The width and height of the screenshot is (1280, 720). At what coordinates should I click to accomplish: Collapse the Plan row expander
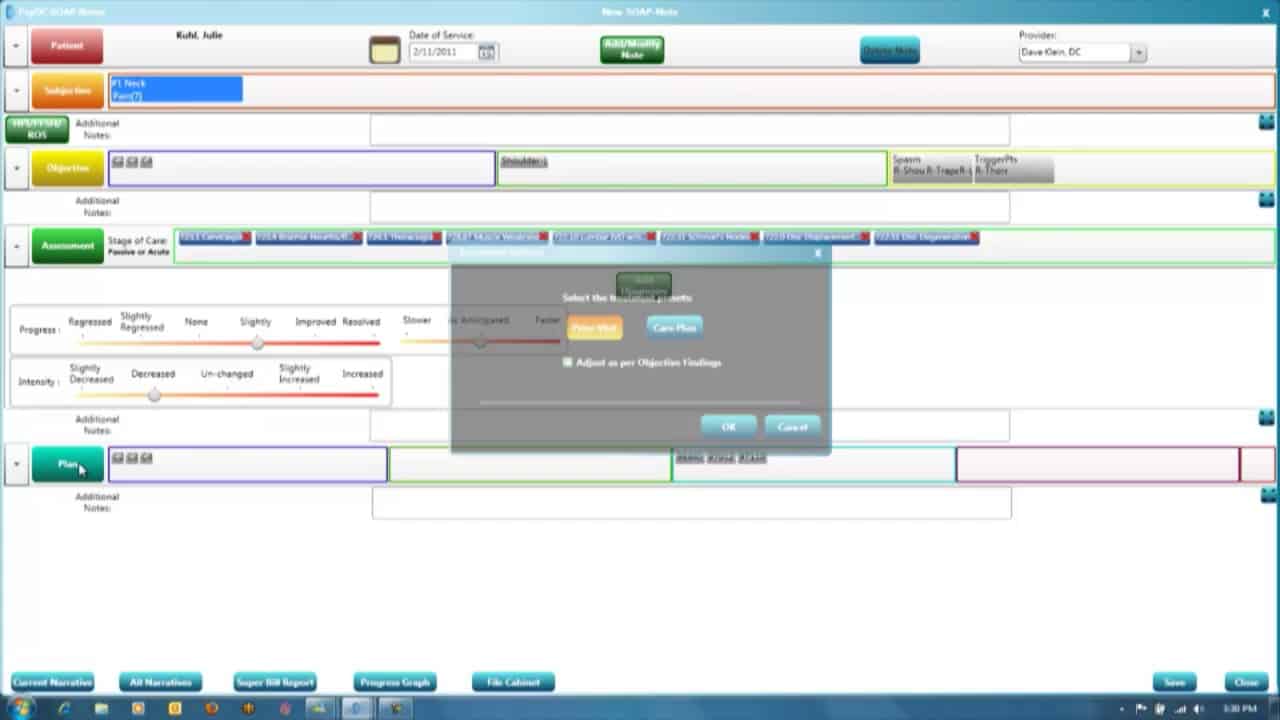click(16, 465)
